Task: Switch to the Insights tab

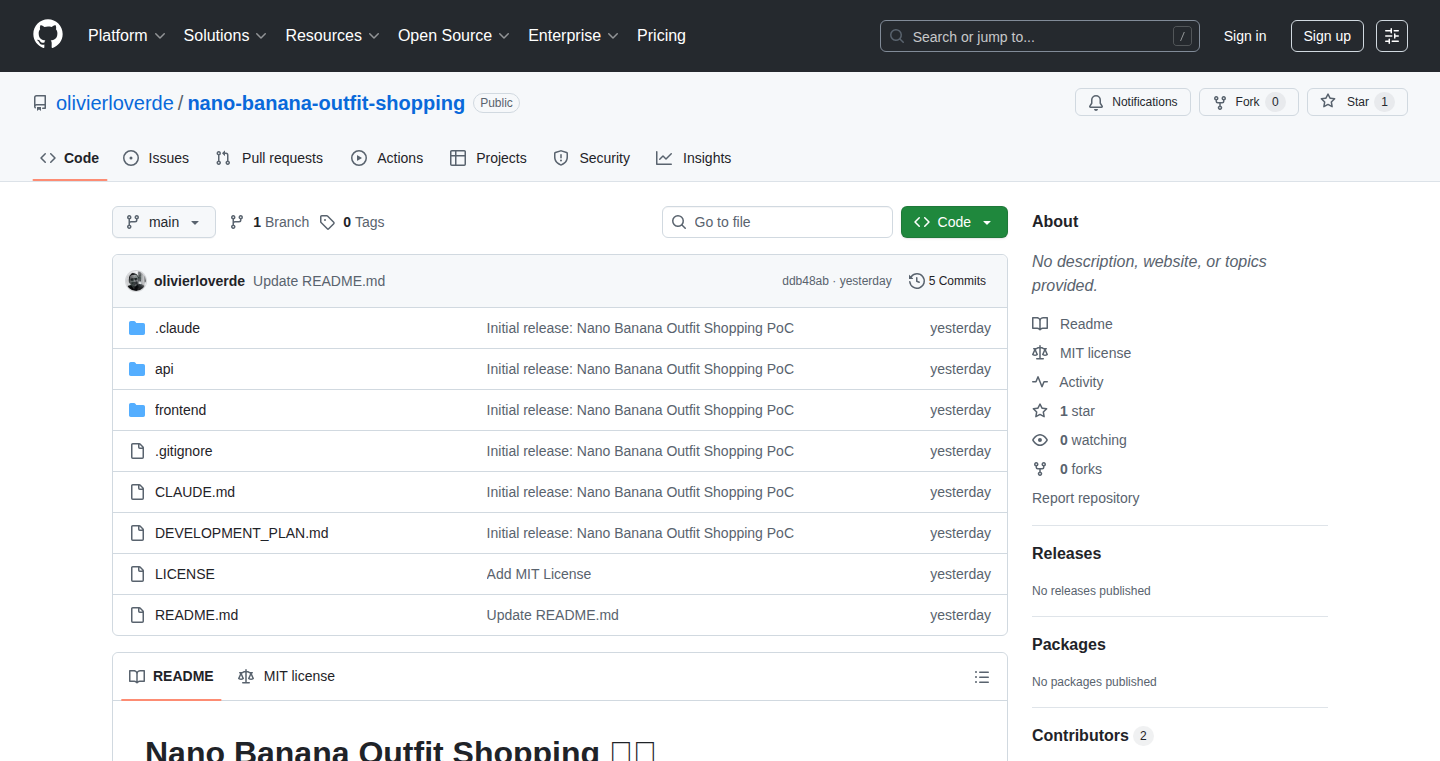Action: pos(694,158)
